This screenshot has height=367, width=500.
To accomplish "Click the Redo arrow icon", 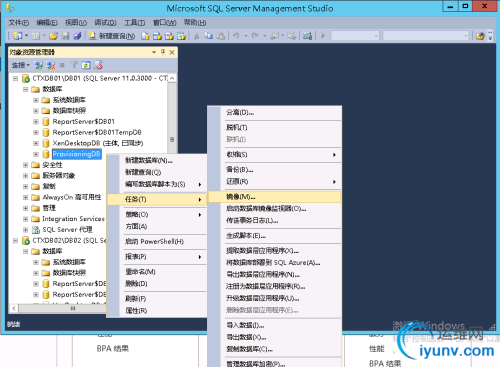I will pos(255,36).
